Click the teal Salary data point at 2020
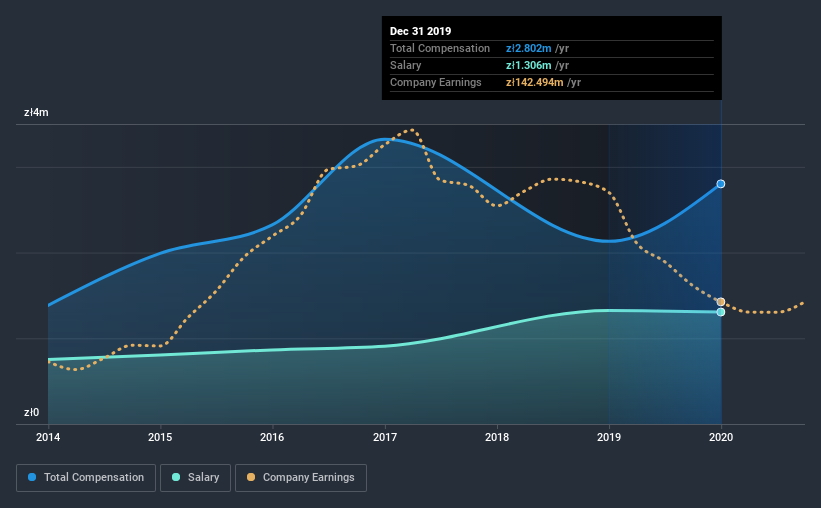 (x=721, y=312)
